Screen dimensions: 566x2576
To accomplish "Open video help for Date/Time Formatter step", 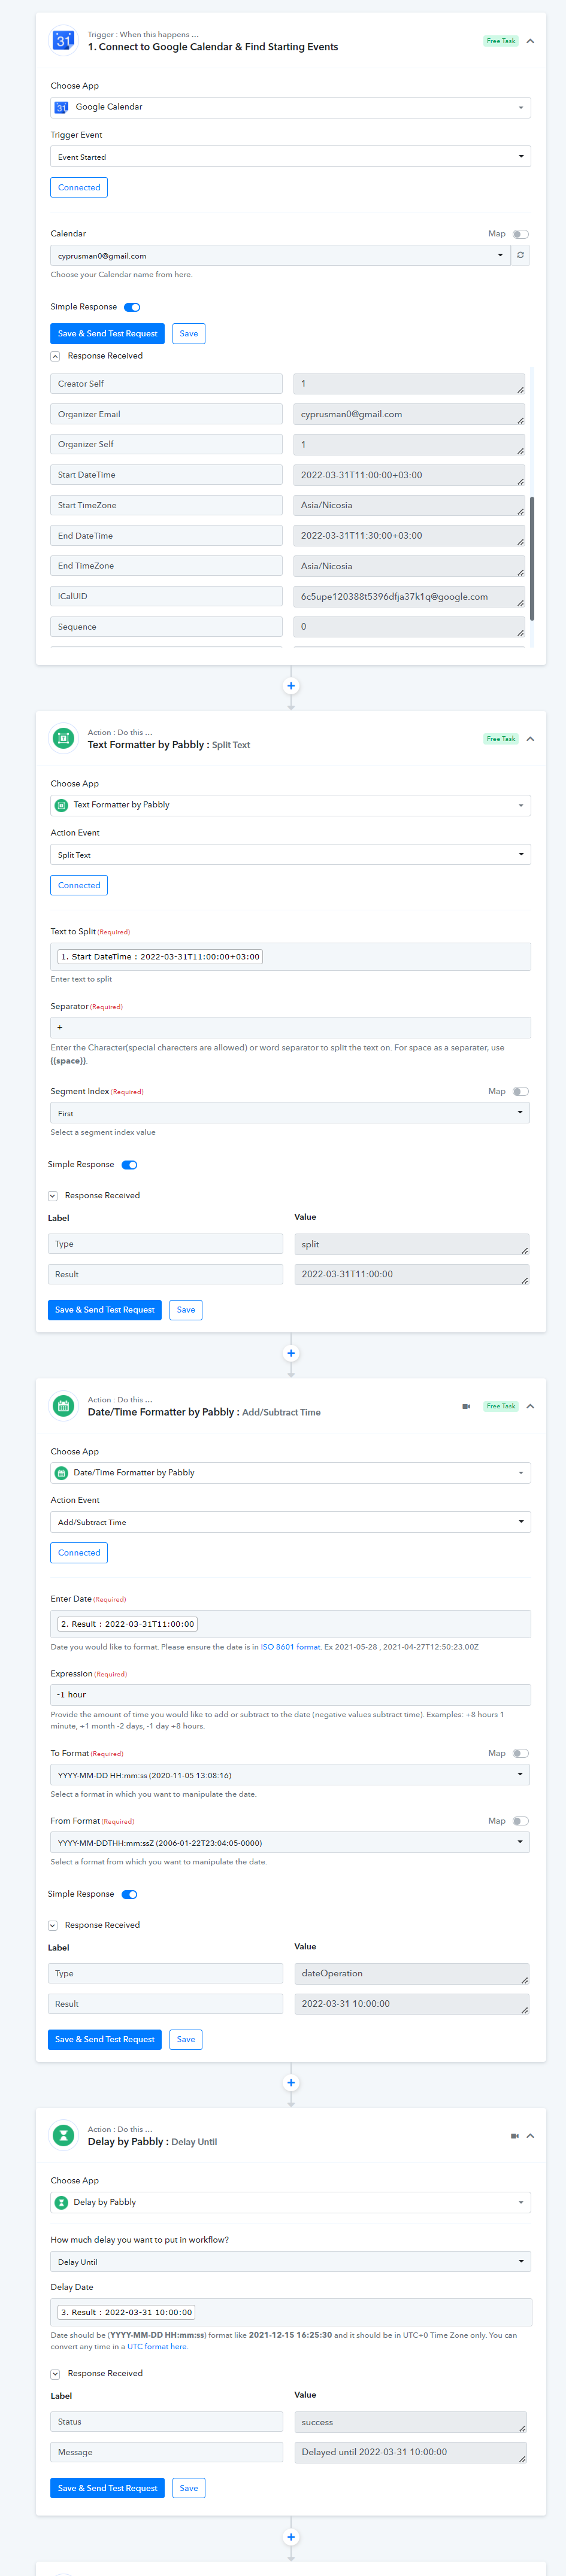I will coord(466,1406).
